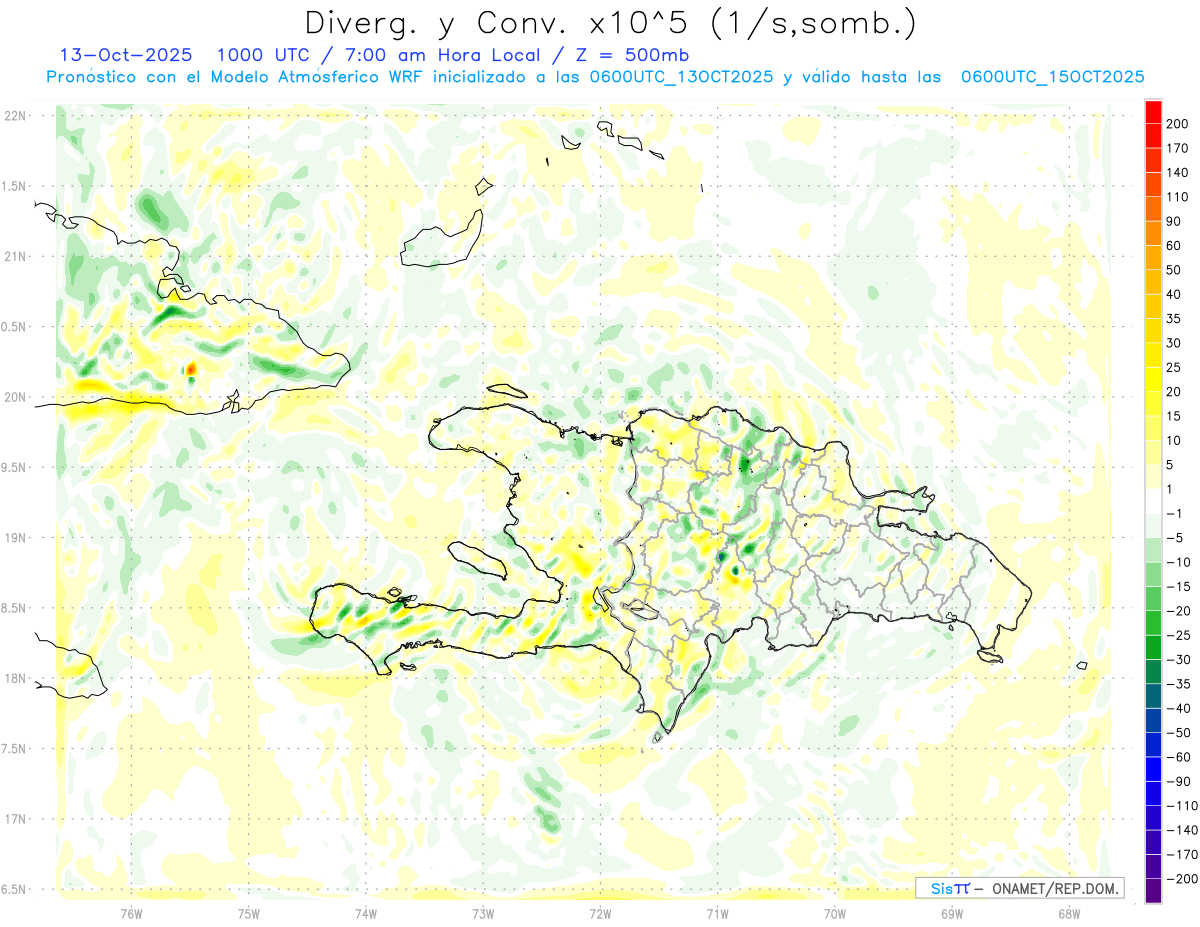The height and width of the screenshot is (927, 1200).
Task: Click the '60' color bar label
Action: [x=1175, y=246]
